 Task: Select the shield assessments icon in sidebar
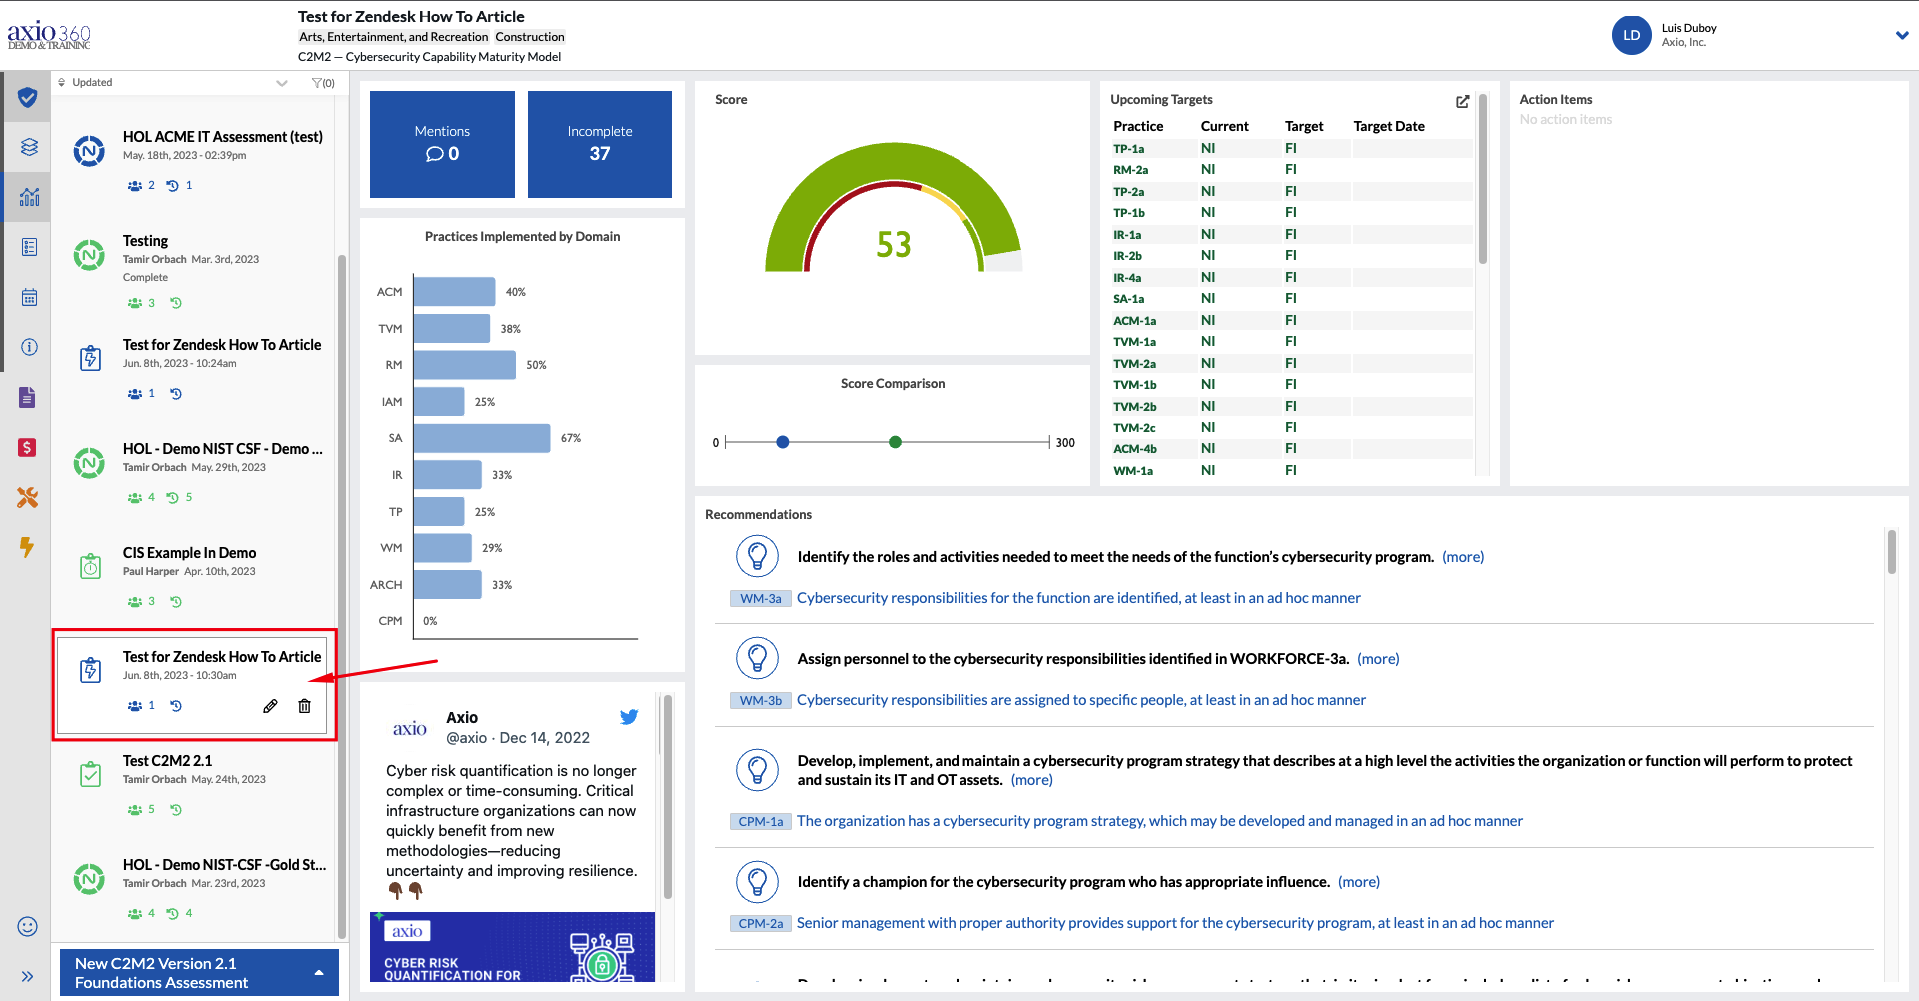pos(27,97)
